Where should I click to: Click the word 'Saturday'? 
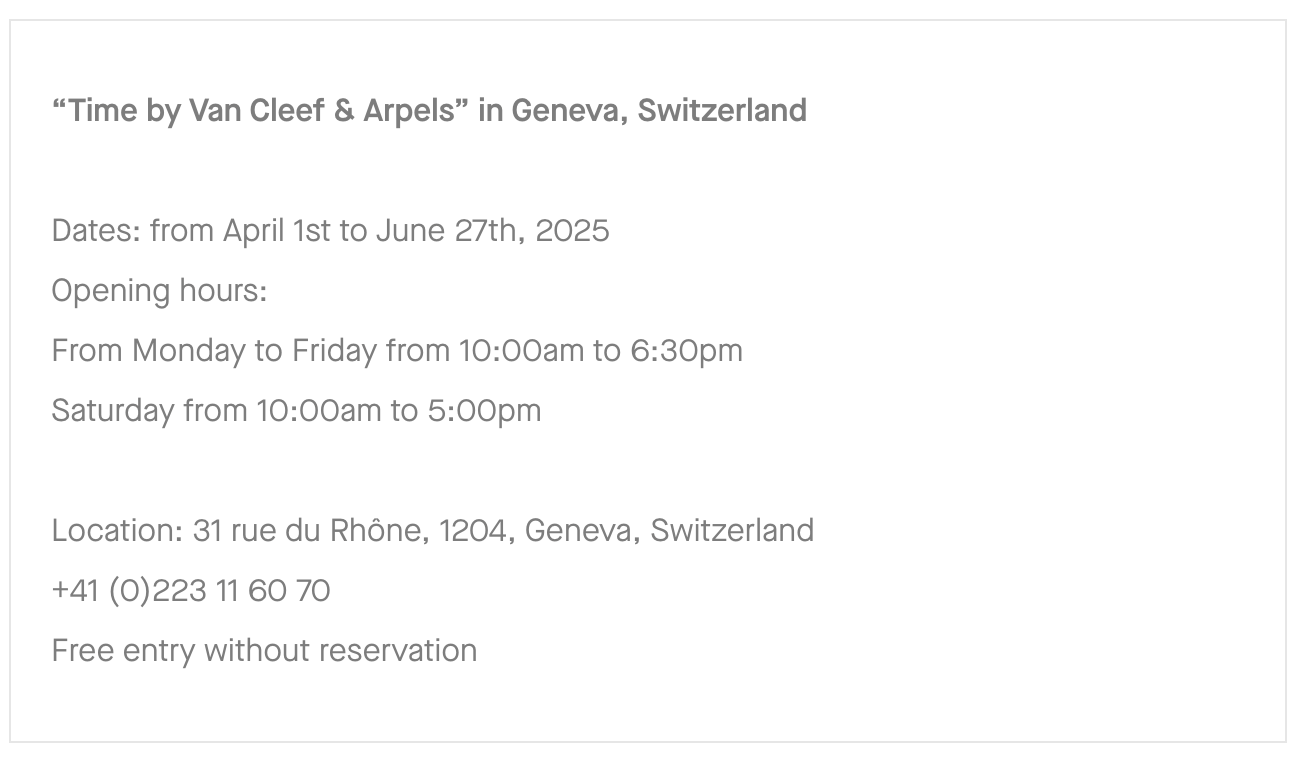113,411
